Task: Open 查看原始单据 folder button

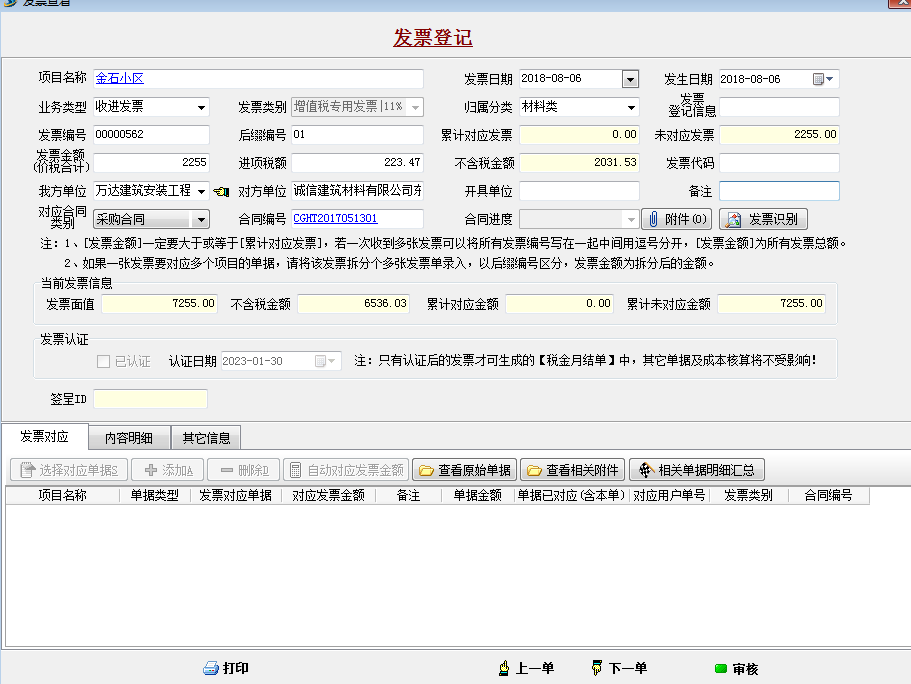Action: pos(465,470)
